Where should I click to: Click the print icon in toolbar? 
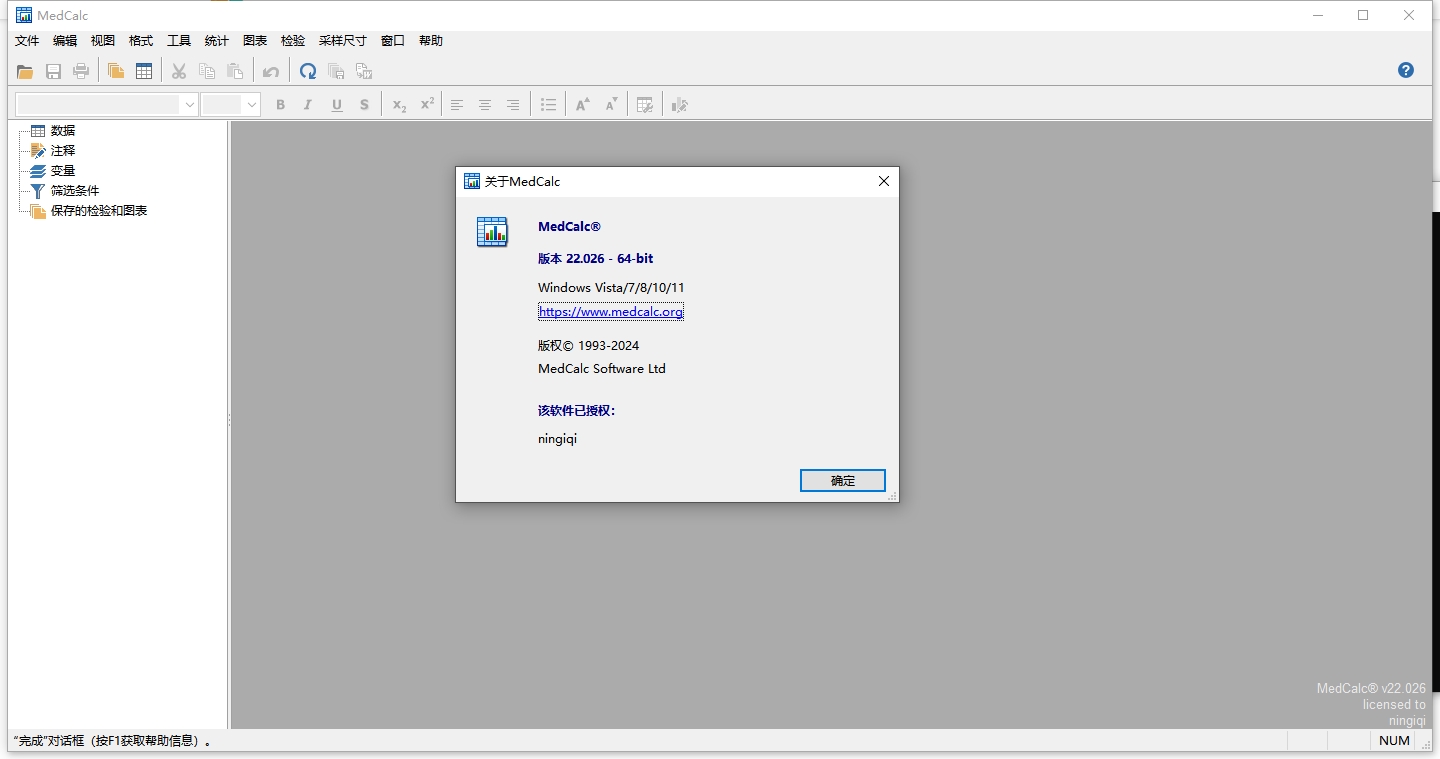coord(81,71)
